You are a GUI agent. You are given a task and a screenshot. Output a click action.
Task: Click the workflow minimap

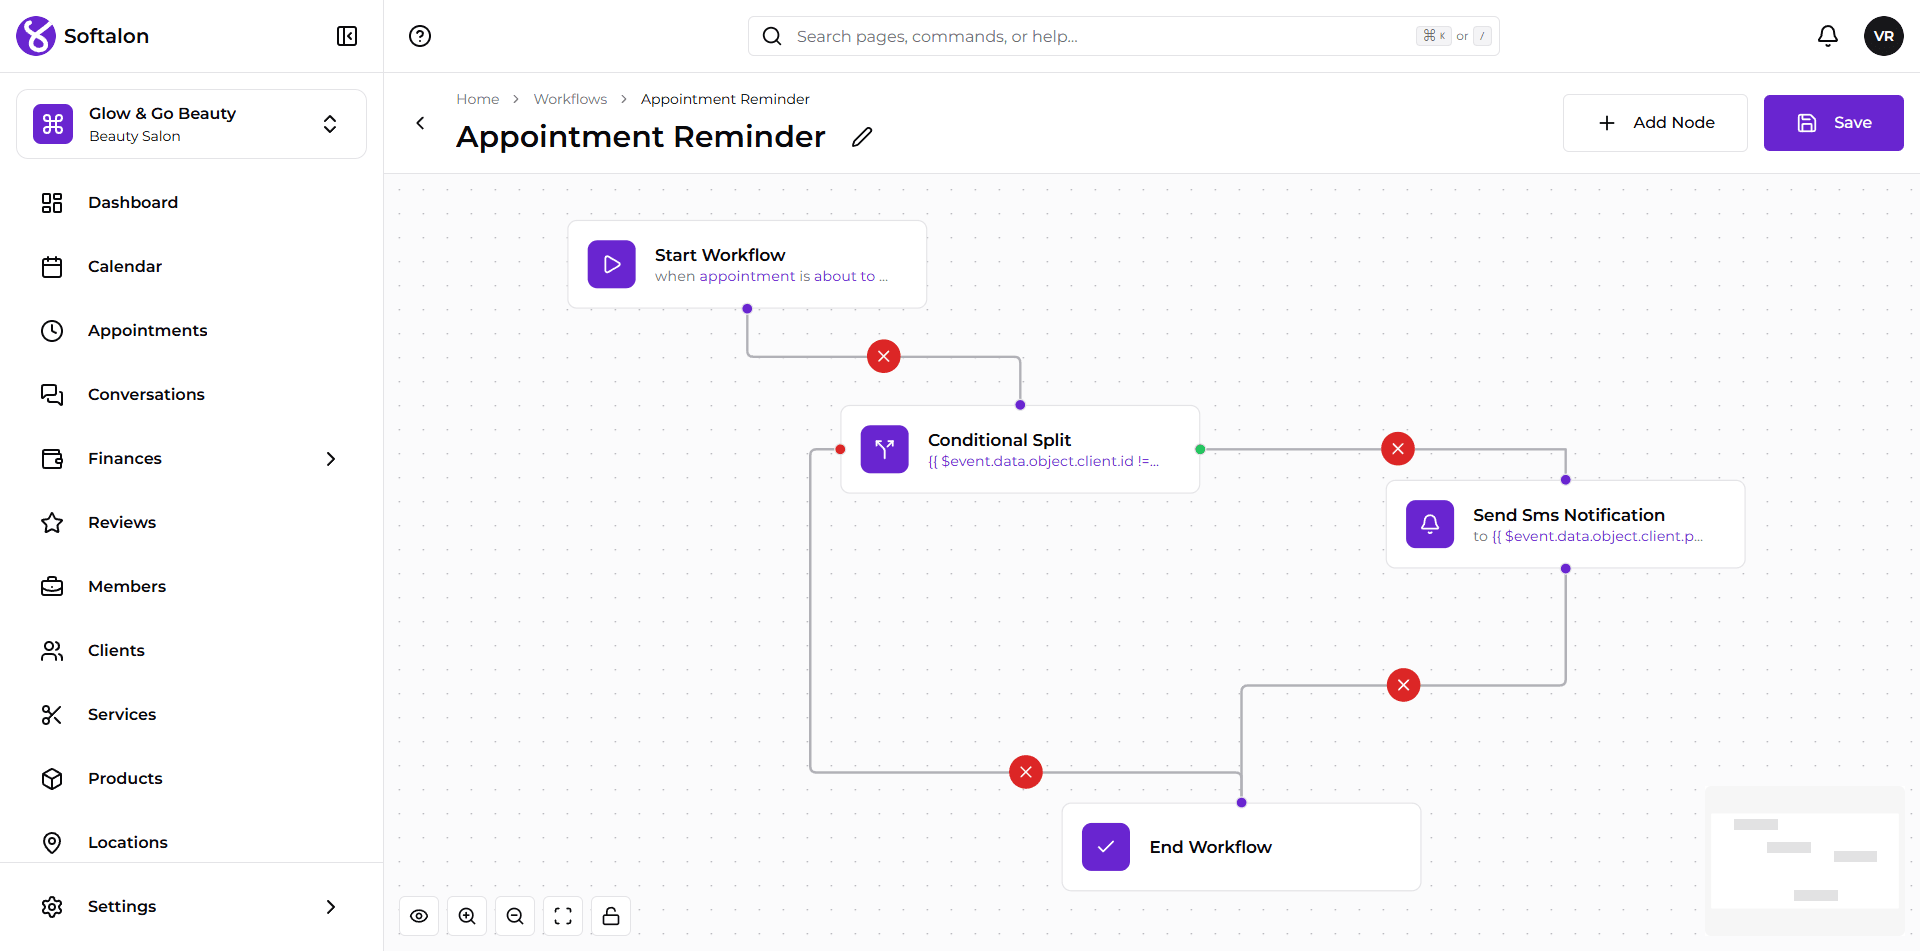coord(1804,861)
